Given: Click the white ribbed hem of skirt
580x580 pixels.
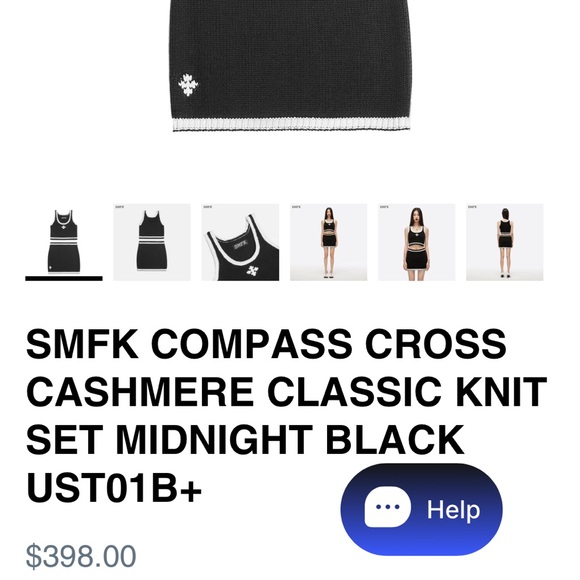Looking at the screenshot, I should point(291,124).
